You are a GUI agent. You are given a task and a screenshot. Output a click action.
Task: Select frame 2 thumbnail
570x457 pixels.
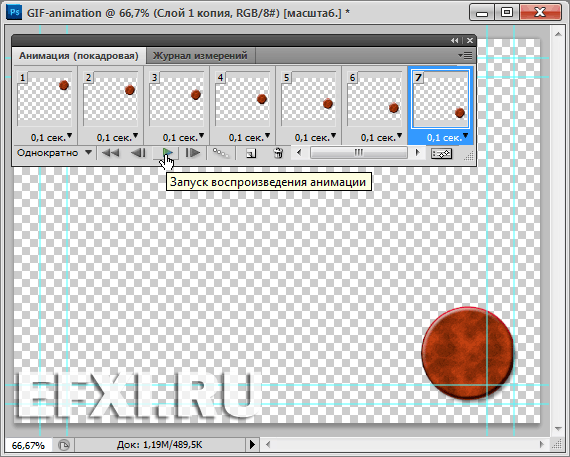coord(111,99)
